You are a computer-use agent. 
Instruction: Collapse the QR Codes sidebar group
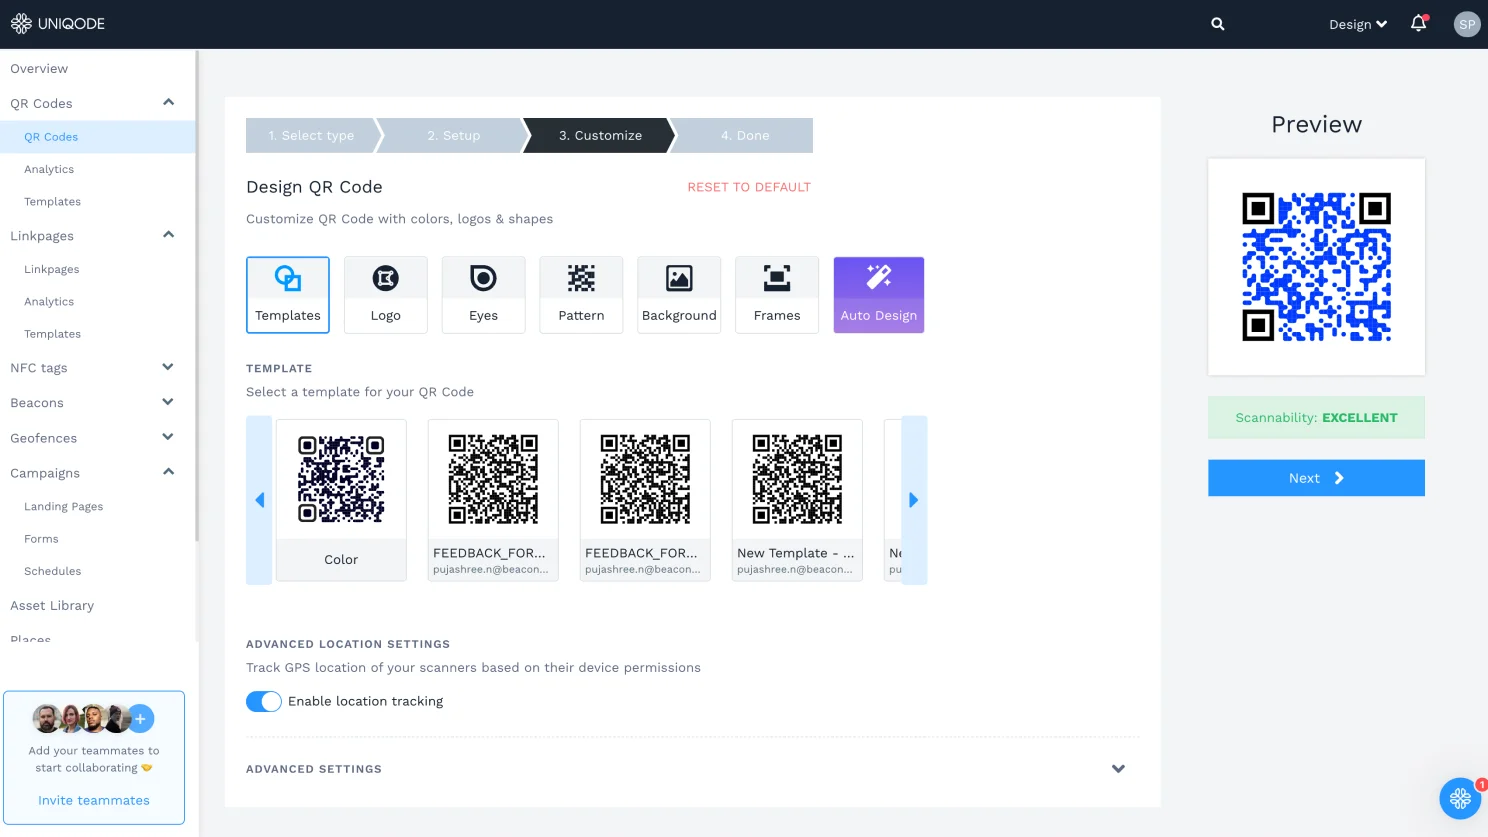[x=168, y=103]
